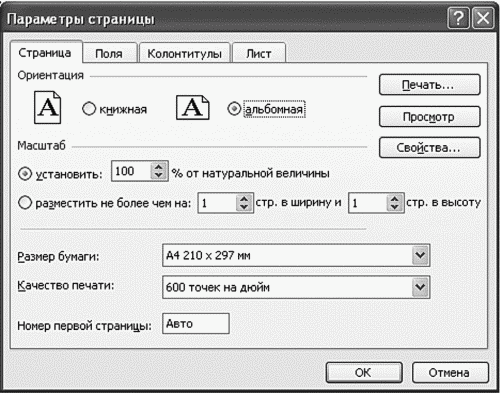The height and width of the screenshot is (393, 500).
Task: Click the Номер первой страницы input field
Action: 196,323
